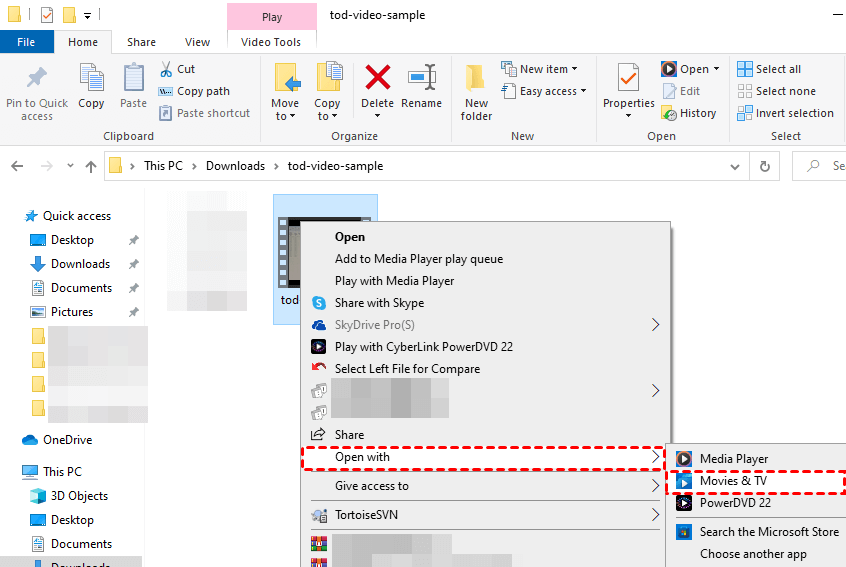This screenshot has width=846, height=567.
Task: Click the Up one level arrow
Action: click(91, 166)
